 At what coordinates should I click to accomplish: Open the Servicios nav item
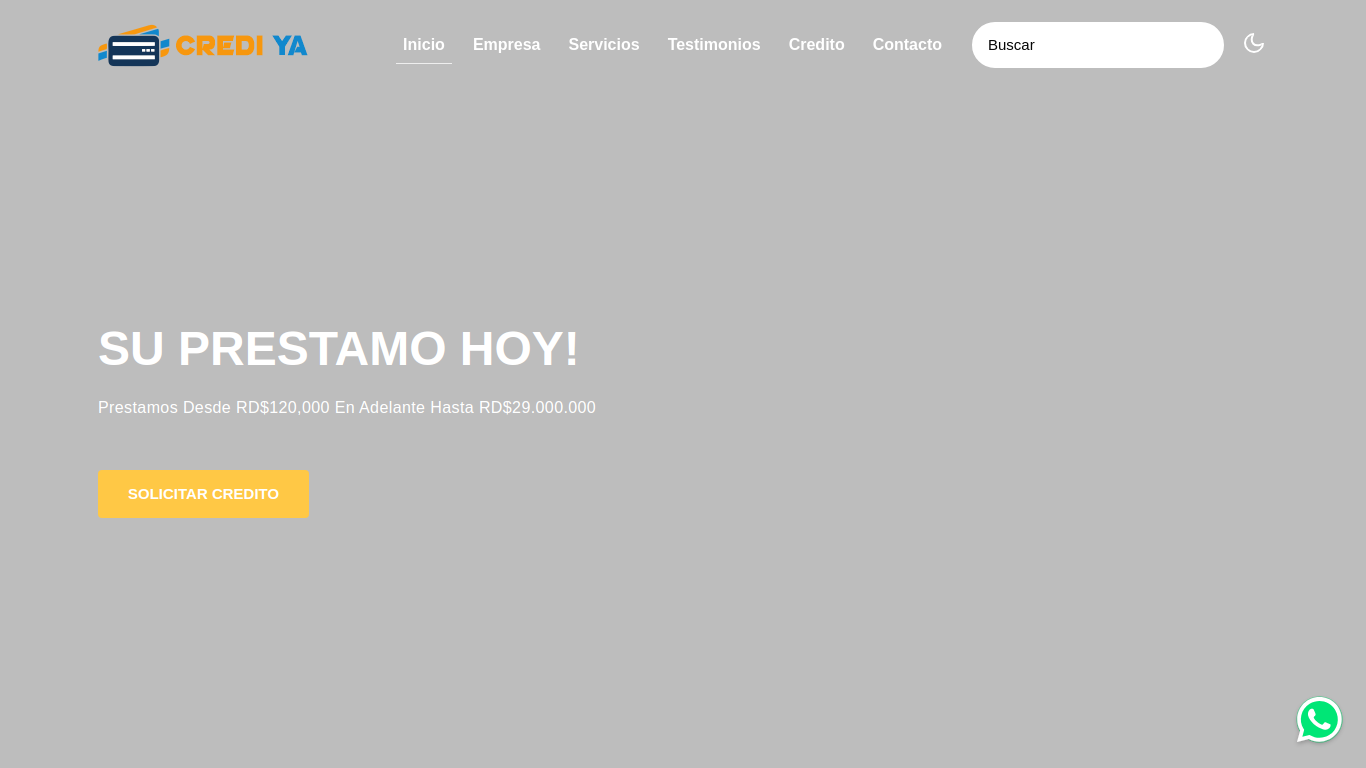tap(604, 45)
